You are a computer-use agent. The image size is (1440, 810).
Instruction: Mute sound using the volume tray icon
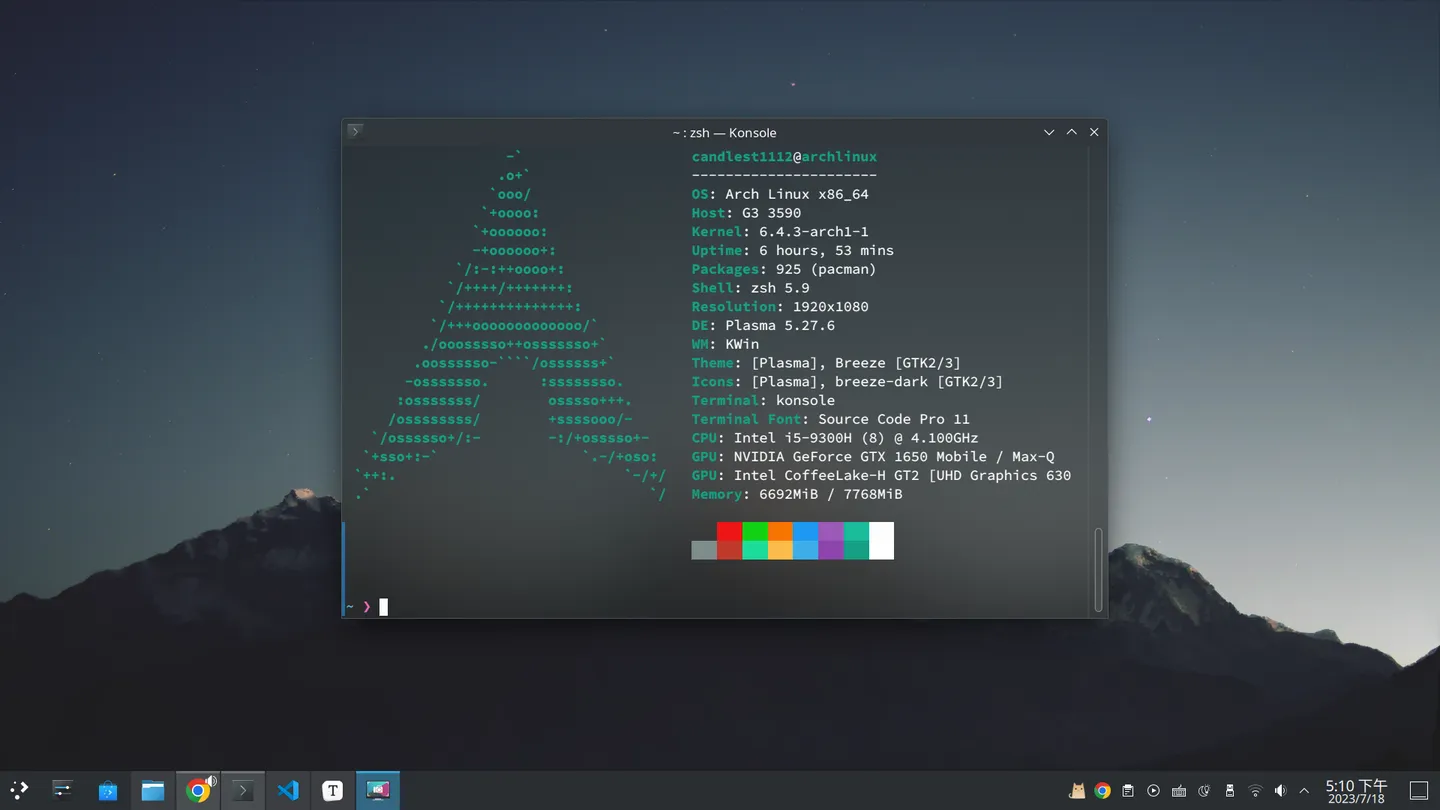[1280, 790]
